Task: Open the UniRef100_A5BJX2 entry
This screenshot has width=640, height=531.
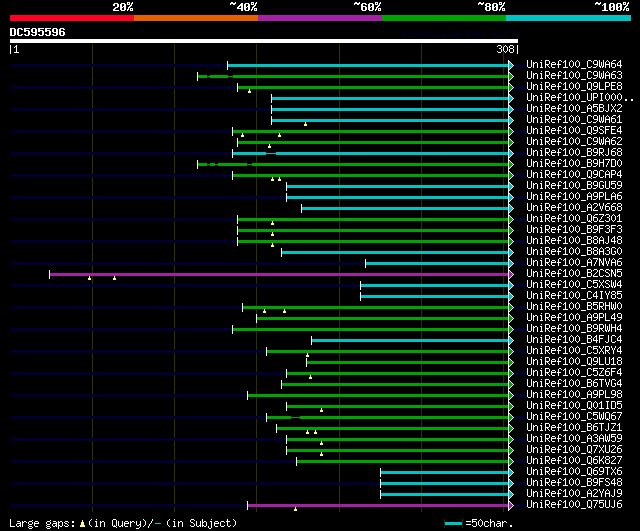Action: tap(574, 109)
